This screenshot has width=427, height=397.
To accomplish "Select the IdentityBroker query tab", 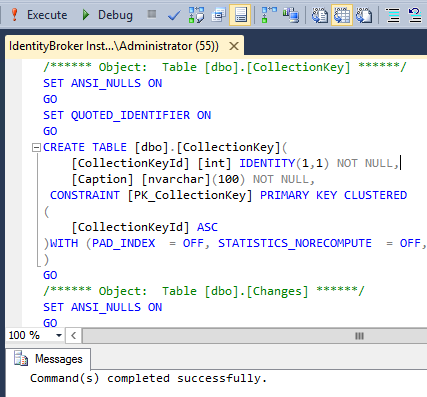I will [x=114, y=46].
